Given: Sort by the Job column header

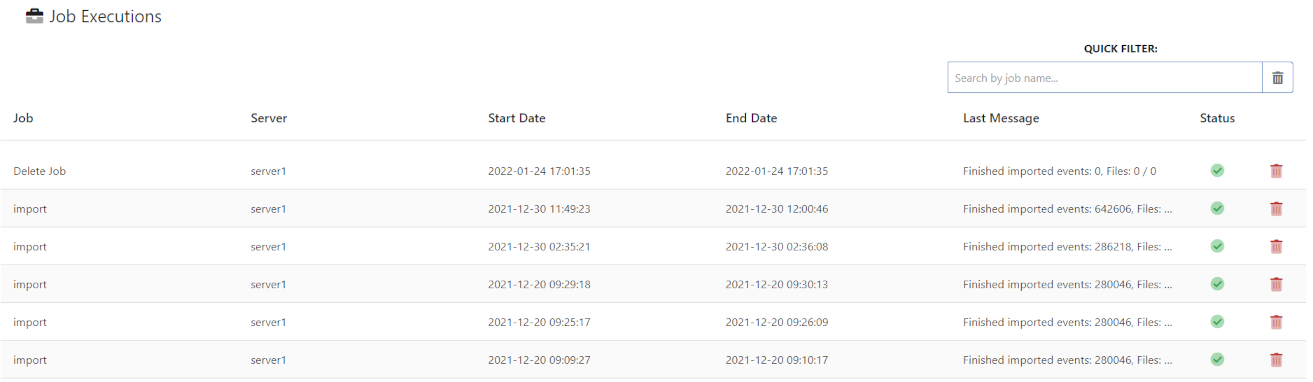Looking at the screenshot, I should point(23,118).
